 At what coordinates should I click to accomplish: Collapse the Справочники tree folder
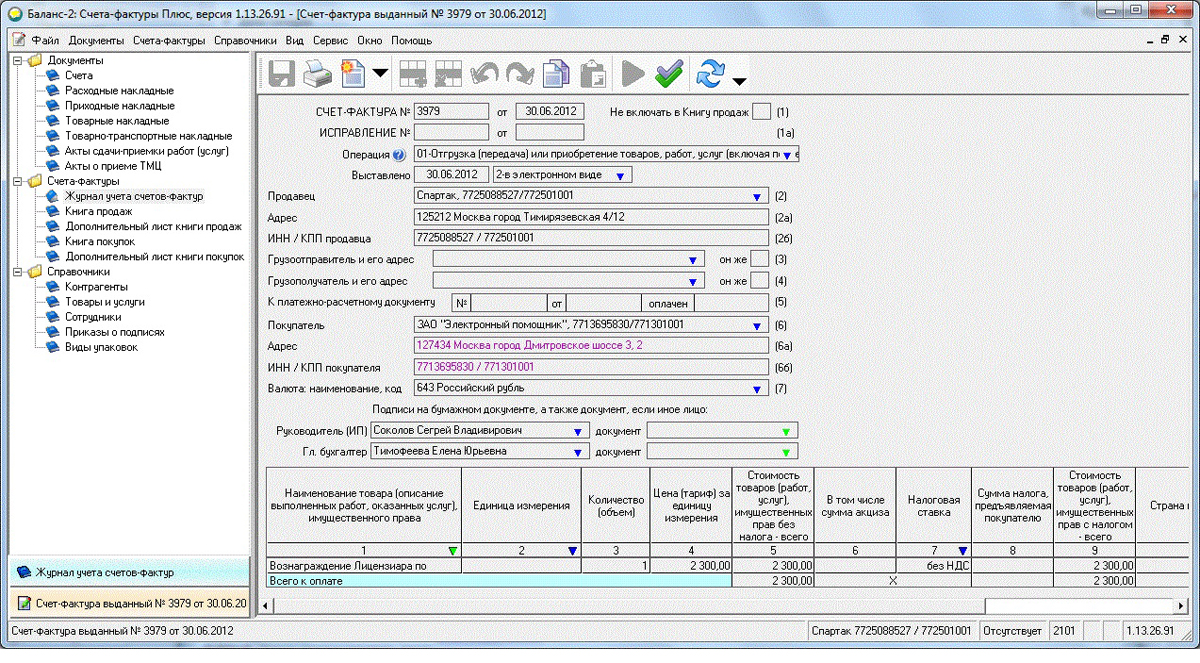[18, 271]
